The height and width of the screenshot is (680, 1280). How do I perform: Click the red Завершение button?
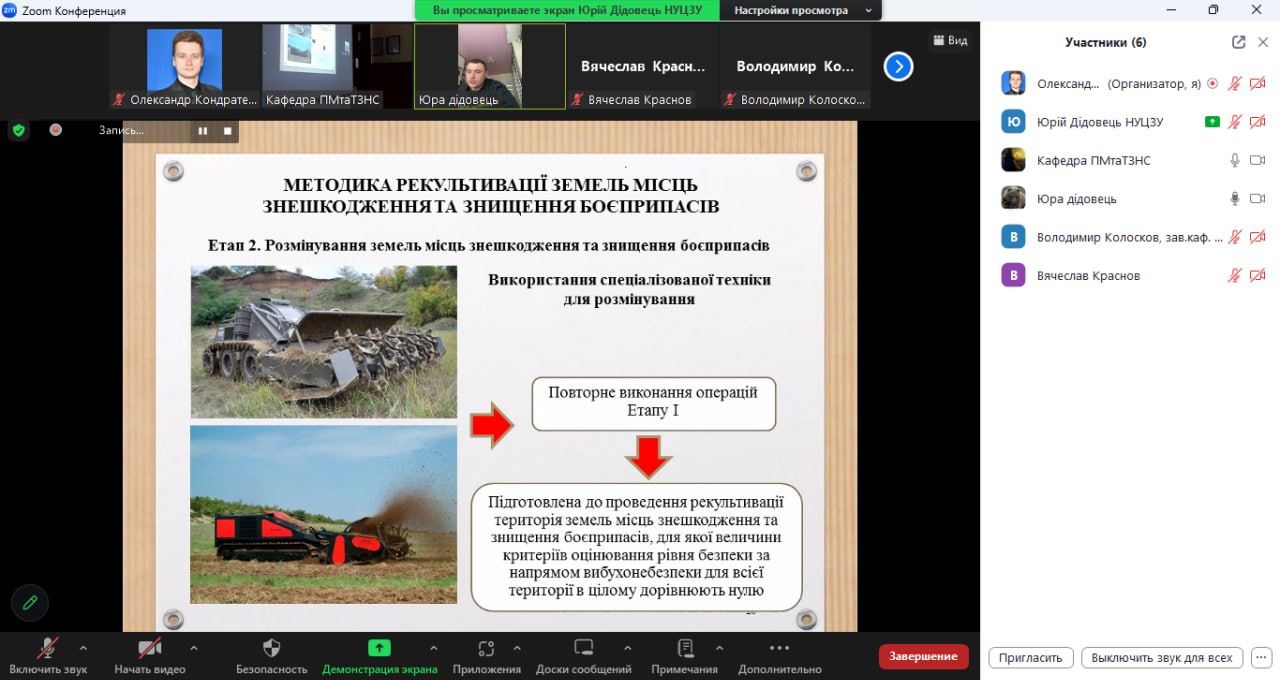(923, 656)
